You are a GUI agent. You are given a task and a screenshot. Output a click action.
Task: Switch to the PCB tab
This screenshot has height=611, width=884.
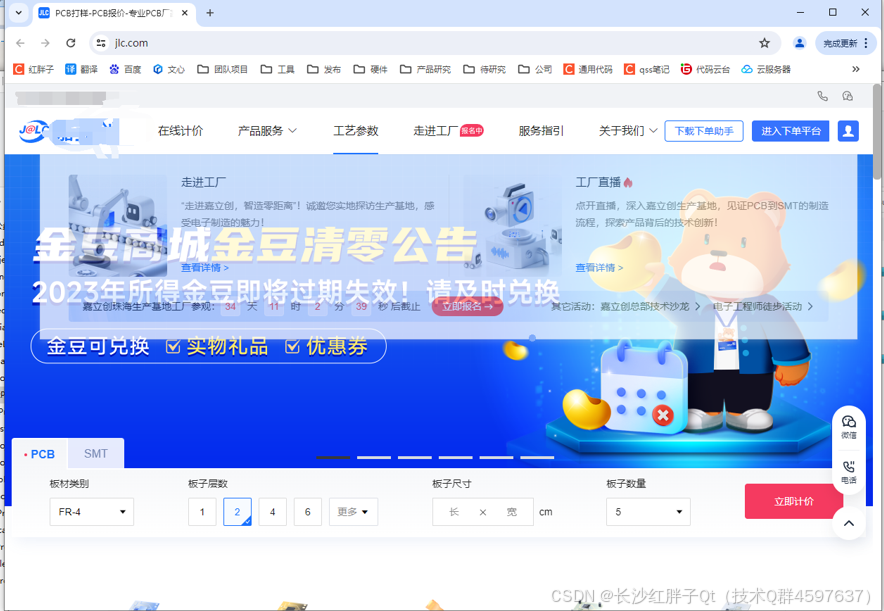39,454
